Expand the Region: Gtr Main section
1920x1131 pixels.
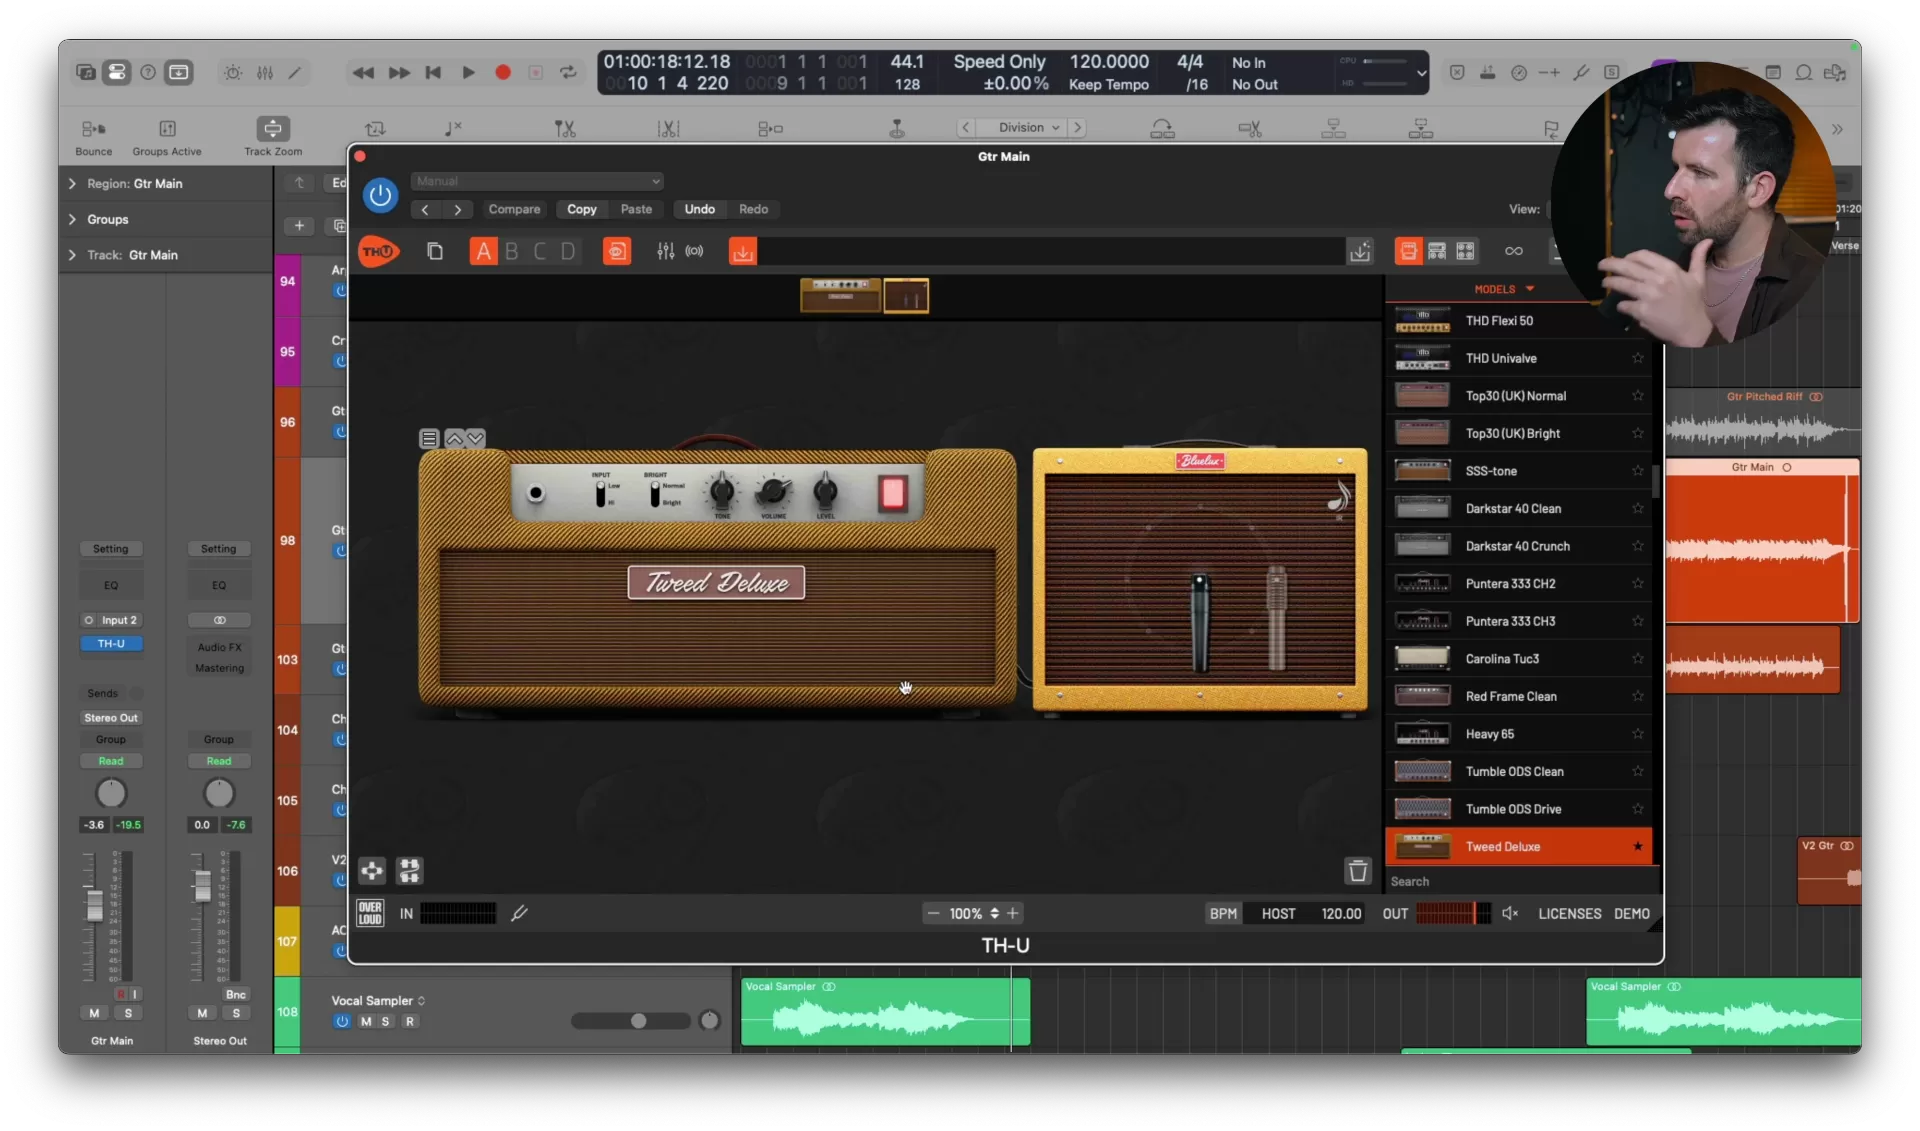click(x=72, y=183)
